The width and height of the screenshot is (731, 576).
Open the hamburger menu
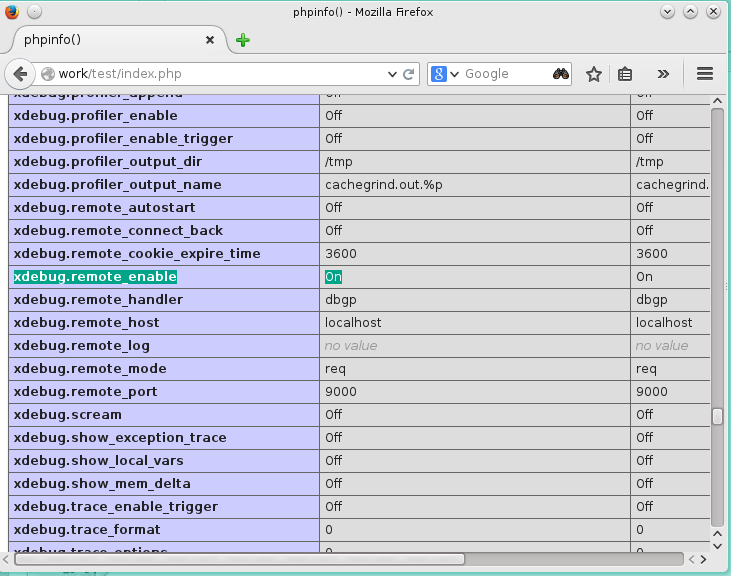(x=704, y=74)
